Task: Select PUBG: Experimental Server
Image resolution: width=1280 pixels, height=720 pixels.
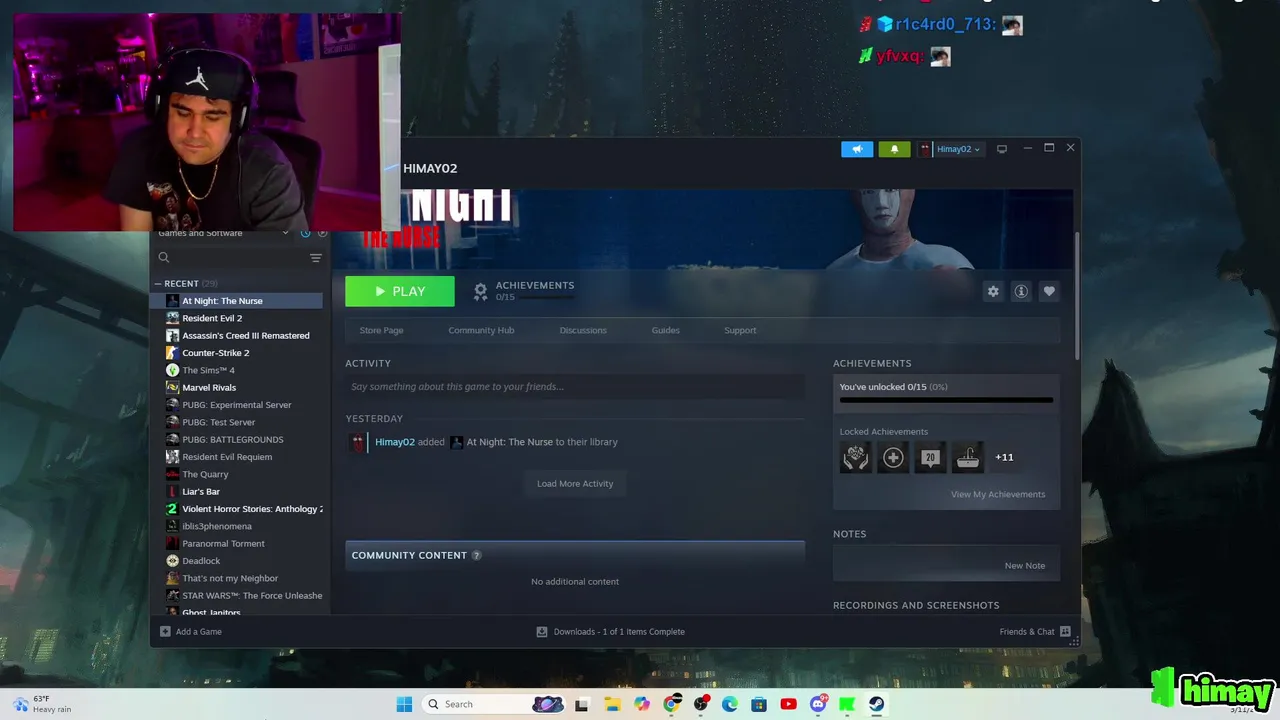Action: (236, 405)
